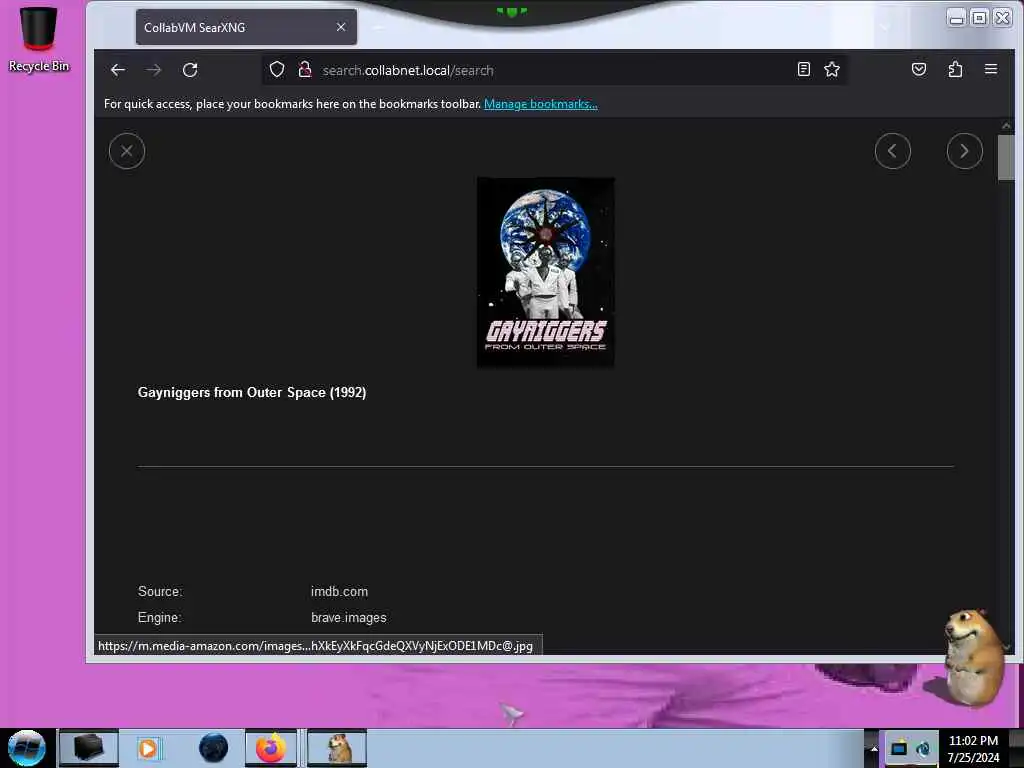The height and width of the screenshot is (768, 1024).
Task: Expand the hidden system tray icons
Action: pos(873,748)
